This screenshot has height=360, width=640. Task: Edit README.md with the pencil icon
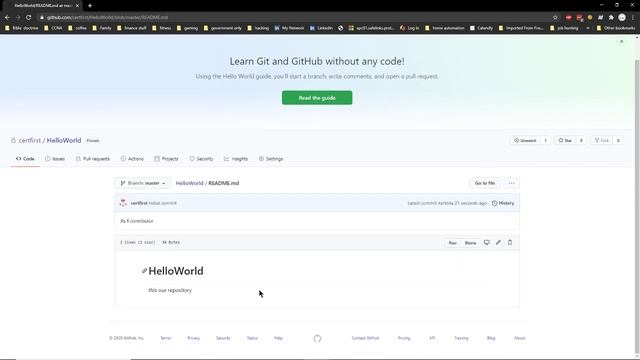click(x=498, y=242)
